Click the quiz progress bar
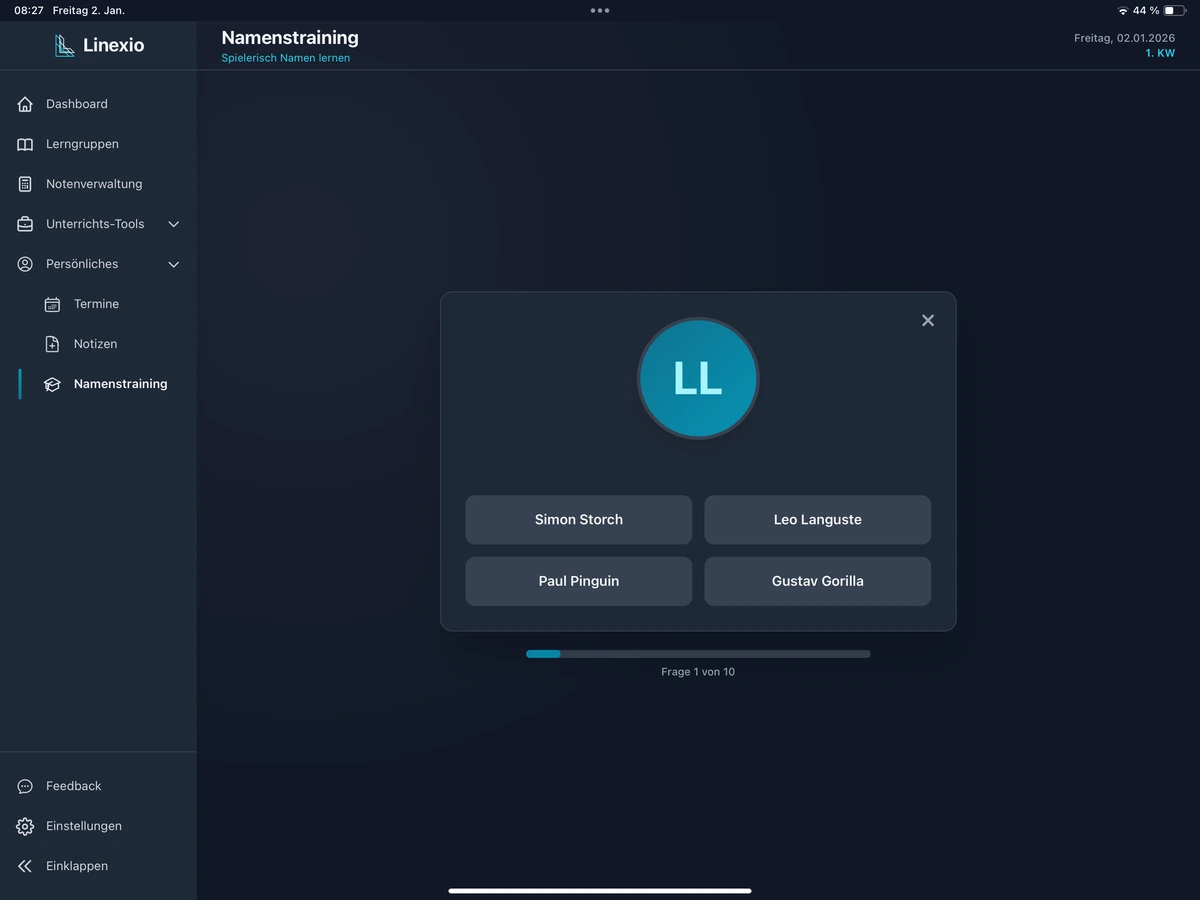The height and width of the screenshot is (900, 1200). [x=698, y=654]
